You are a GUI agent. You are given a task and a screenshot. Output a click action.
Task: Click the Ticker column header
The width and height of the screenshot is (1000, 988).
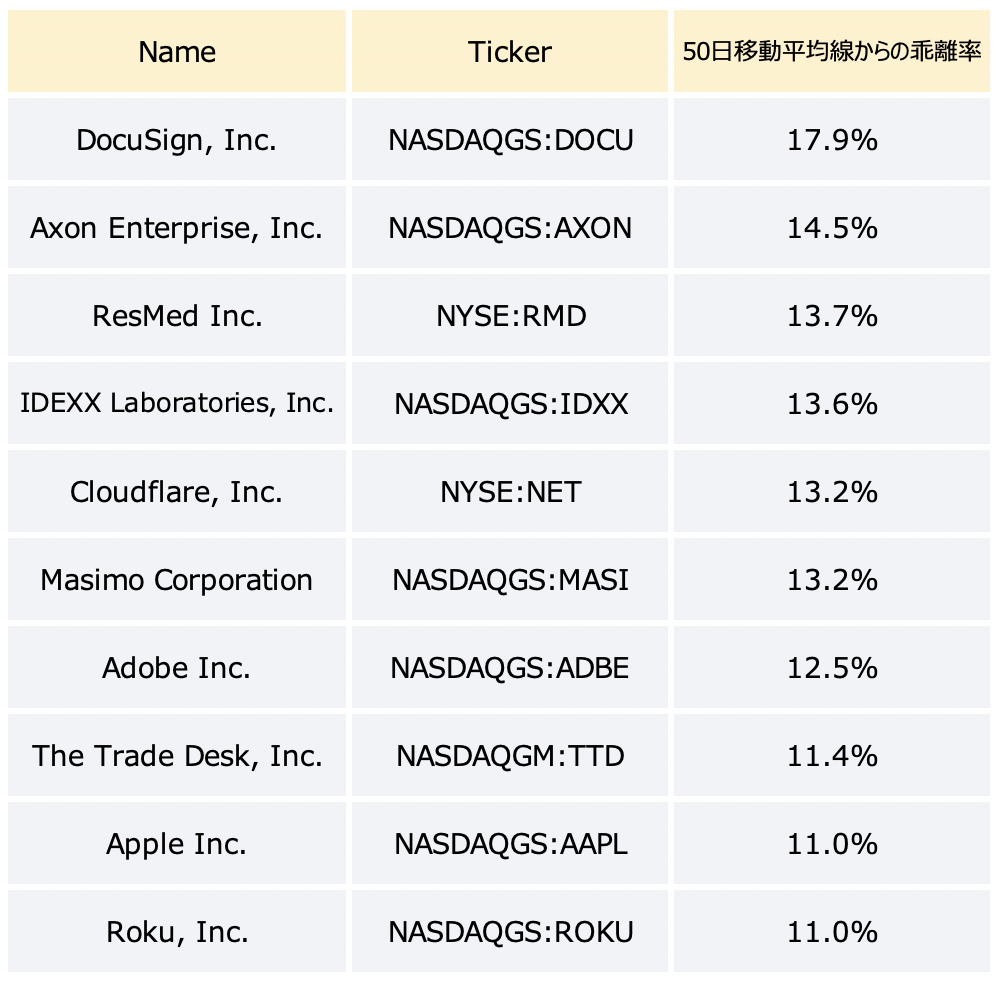pos(510,51)
